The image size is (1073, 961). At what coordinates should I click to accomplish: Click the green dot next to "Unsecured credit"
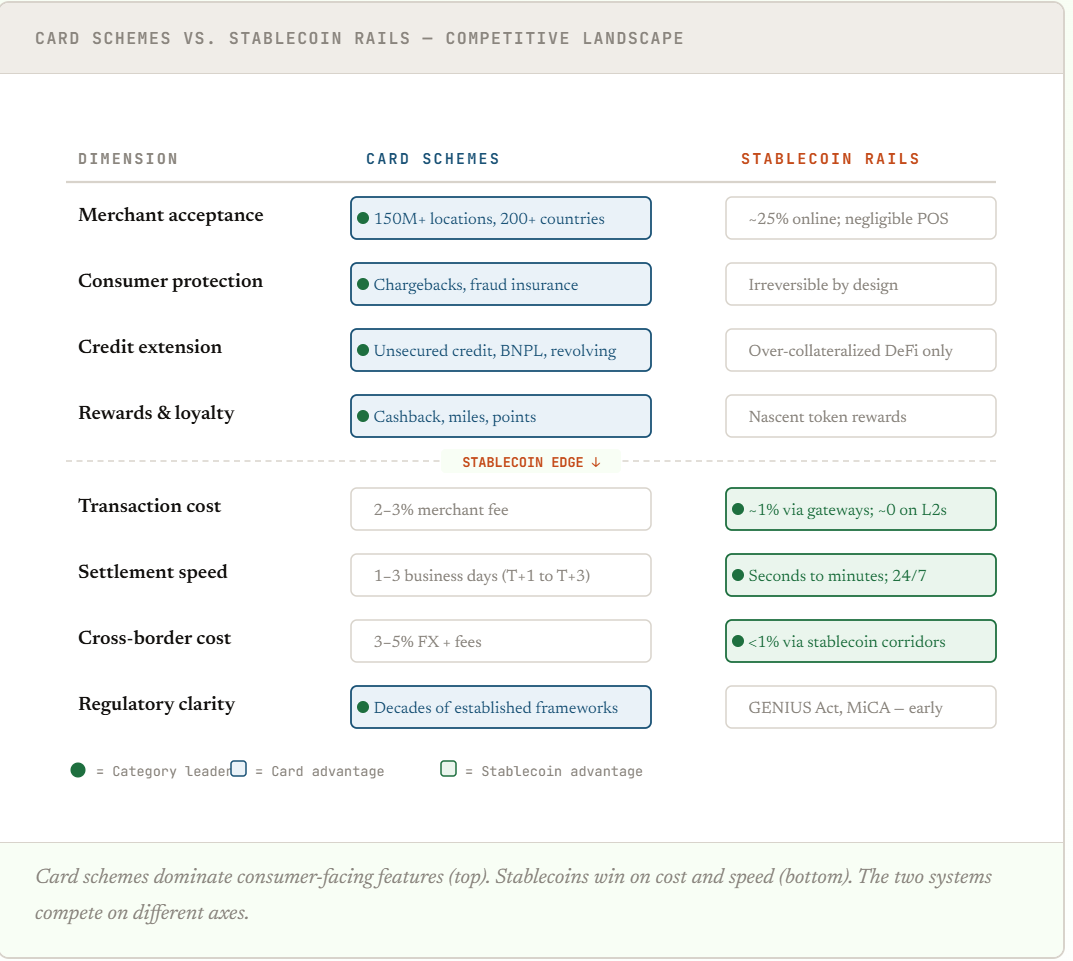[363, 350]
